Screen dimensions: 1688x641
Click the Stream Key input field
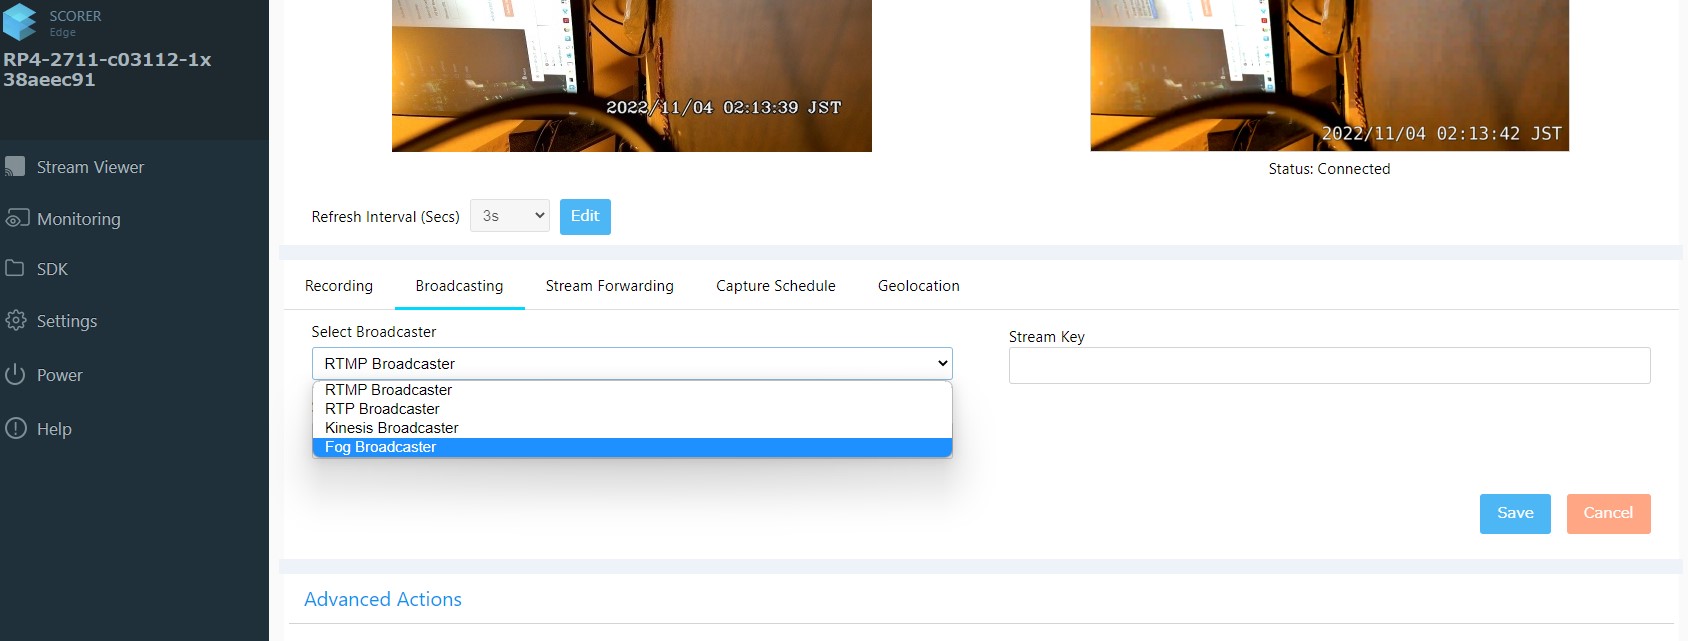click(x=1328, y=366)
